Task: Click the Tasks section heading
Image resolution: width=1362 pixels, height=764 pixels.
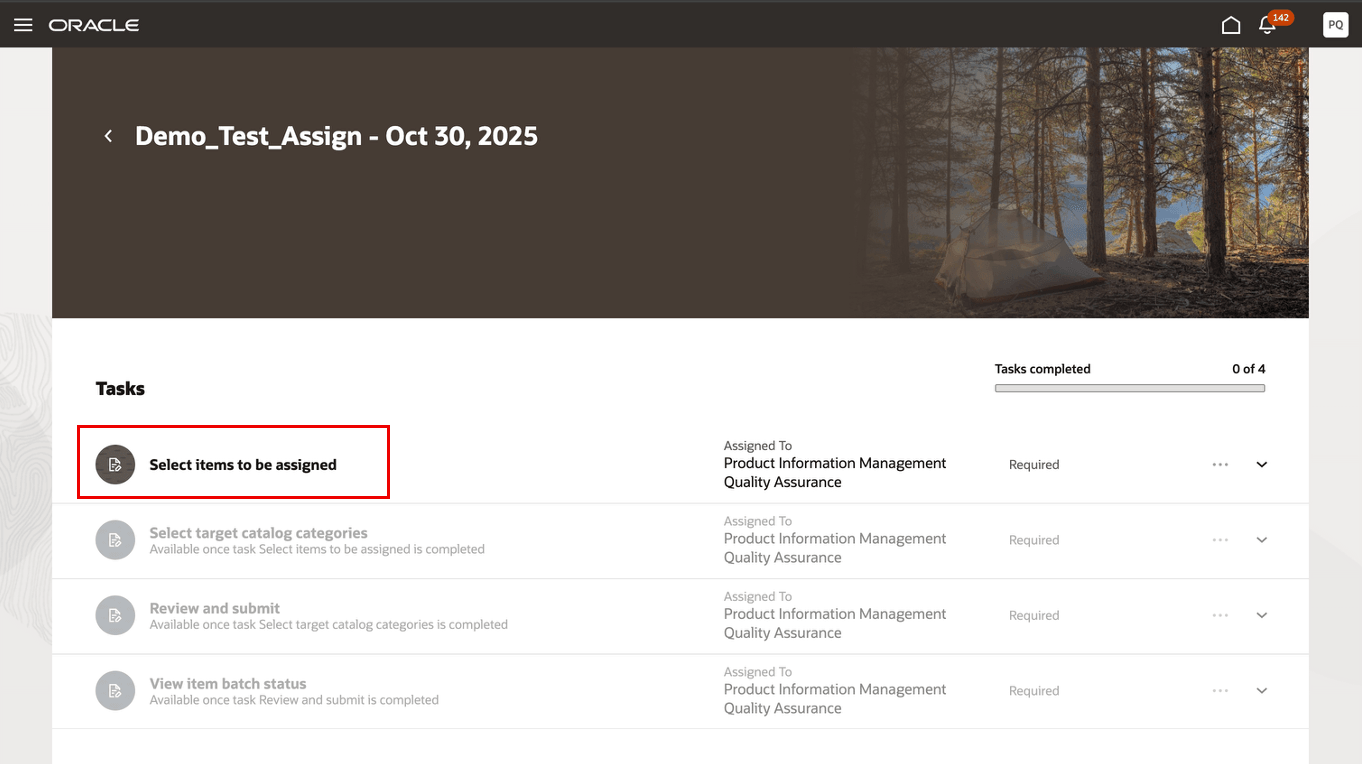Action: pyautogui.click(x=120, y=389)
